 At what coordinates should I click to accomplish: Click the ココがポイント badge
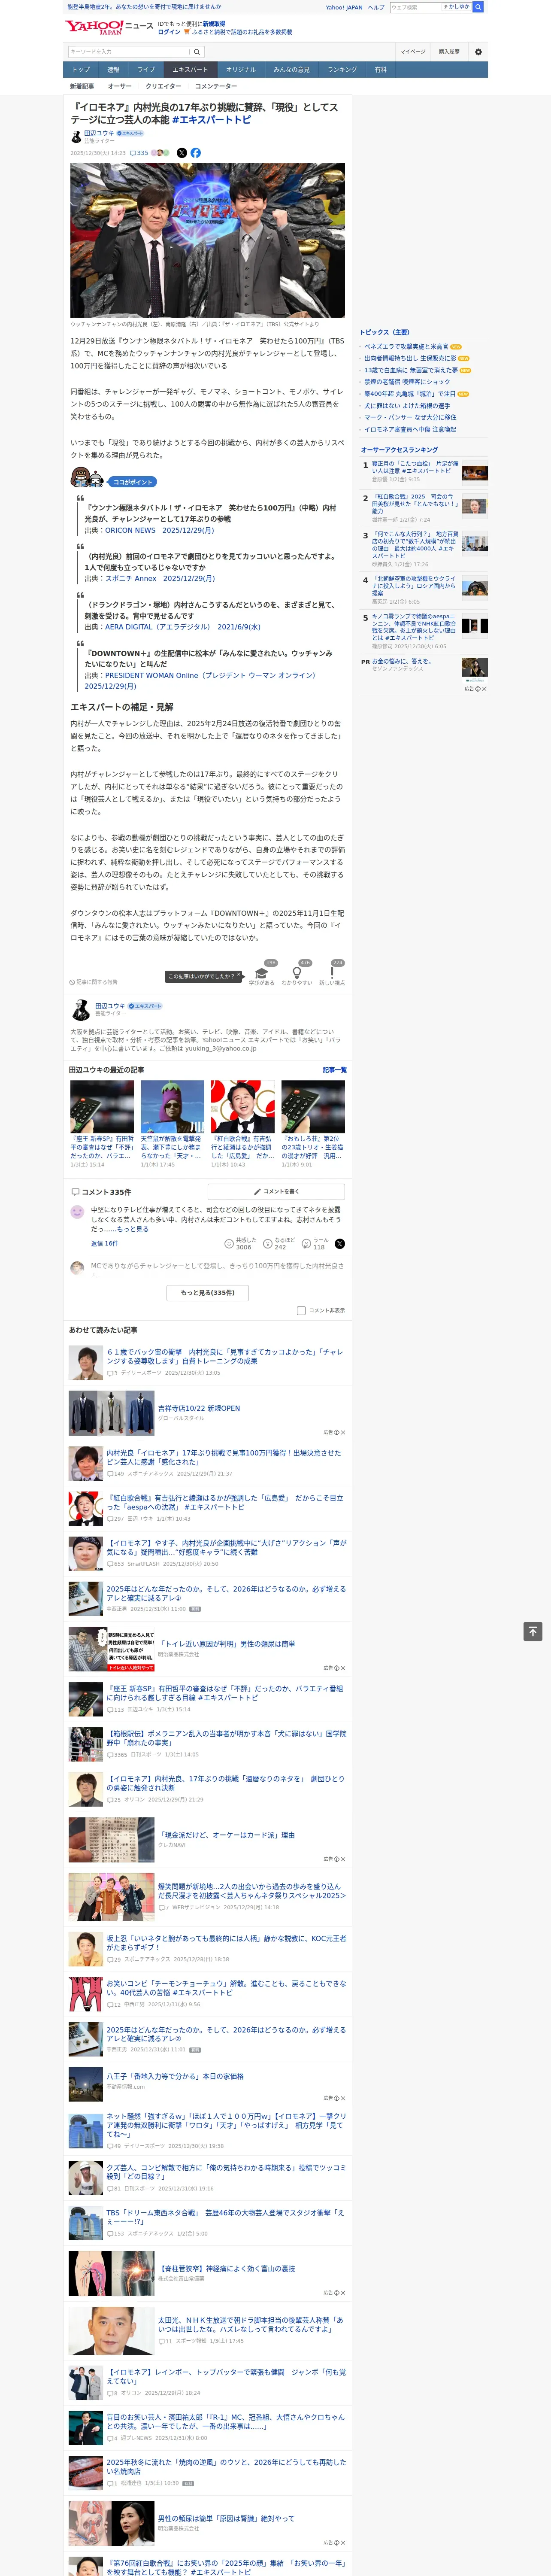tap(132, 482)
